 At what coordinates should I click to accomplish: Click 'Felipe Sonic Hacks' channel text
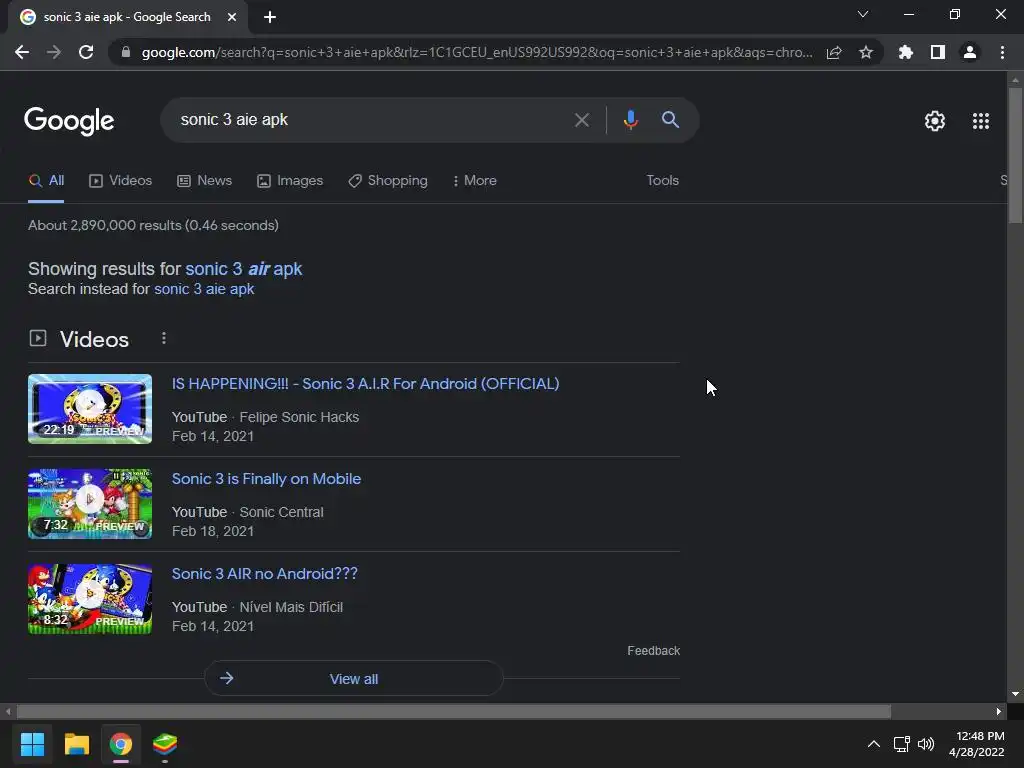[x=299, y=417]
